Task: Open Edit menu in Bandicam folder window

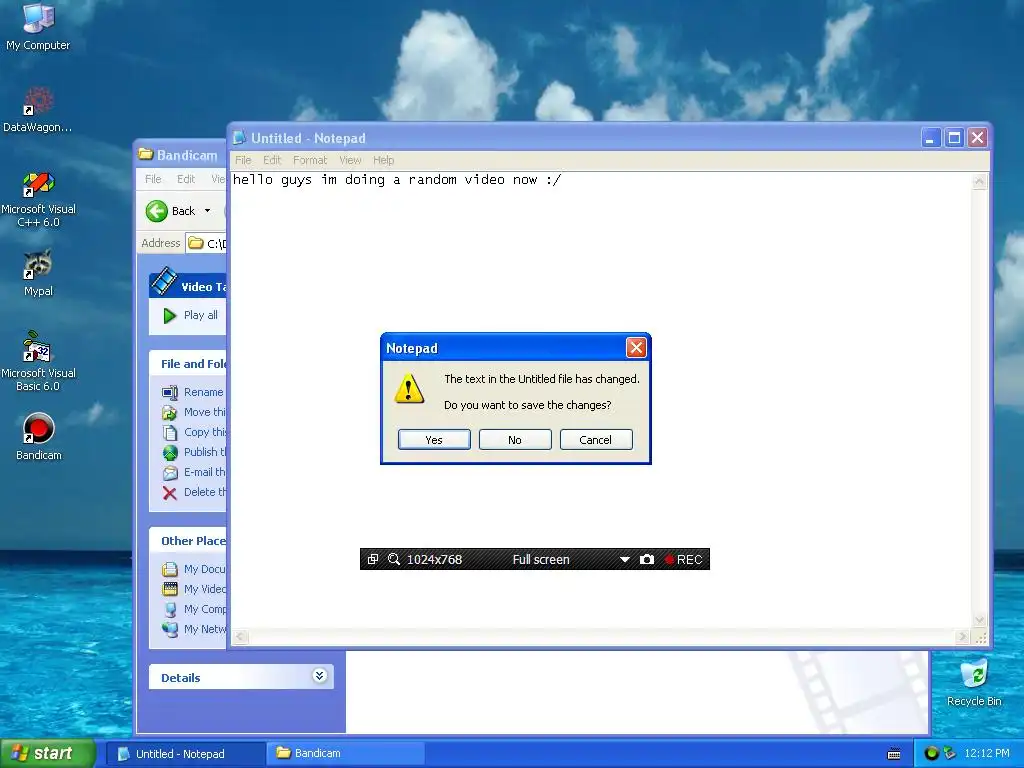Action: tap(185, 179)
